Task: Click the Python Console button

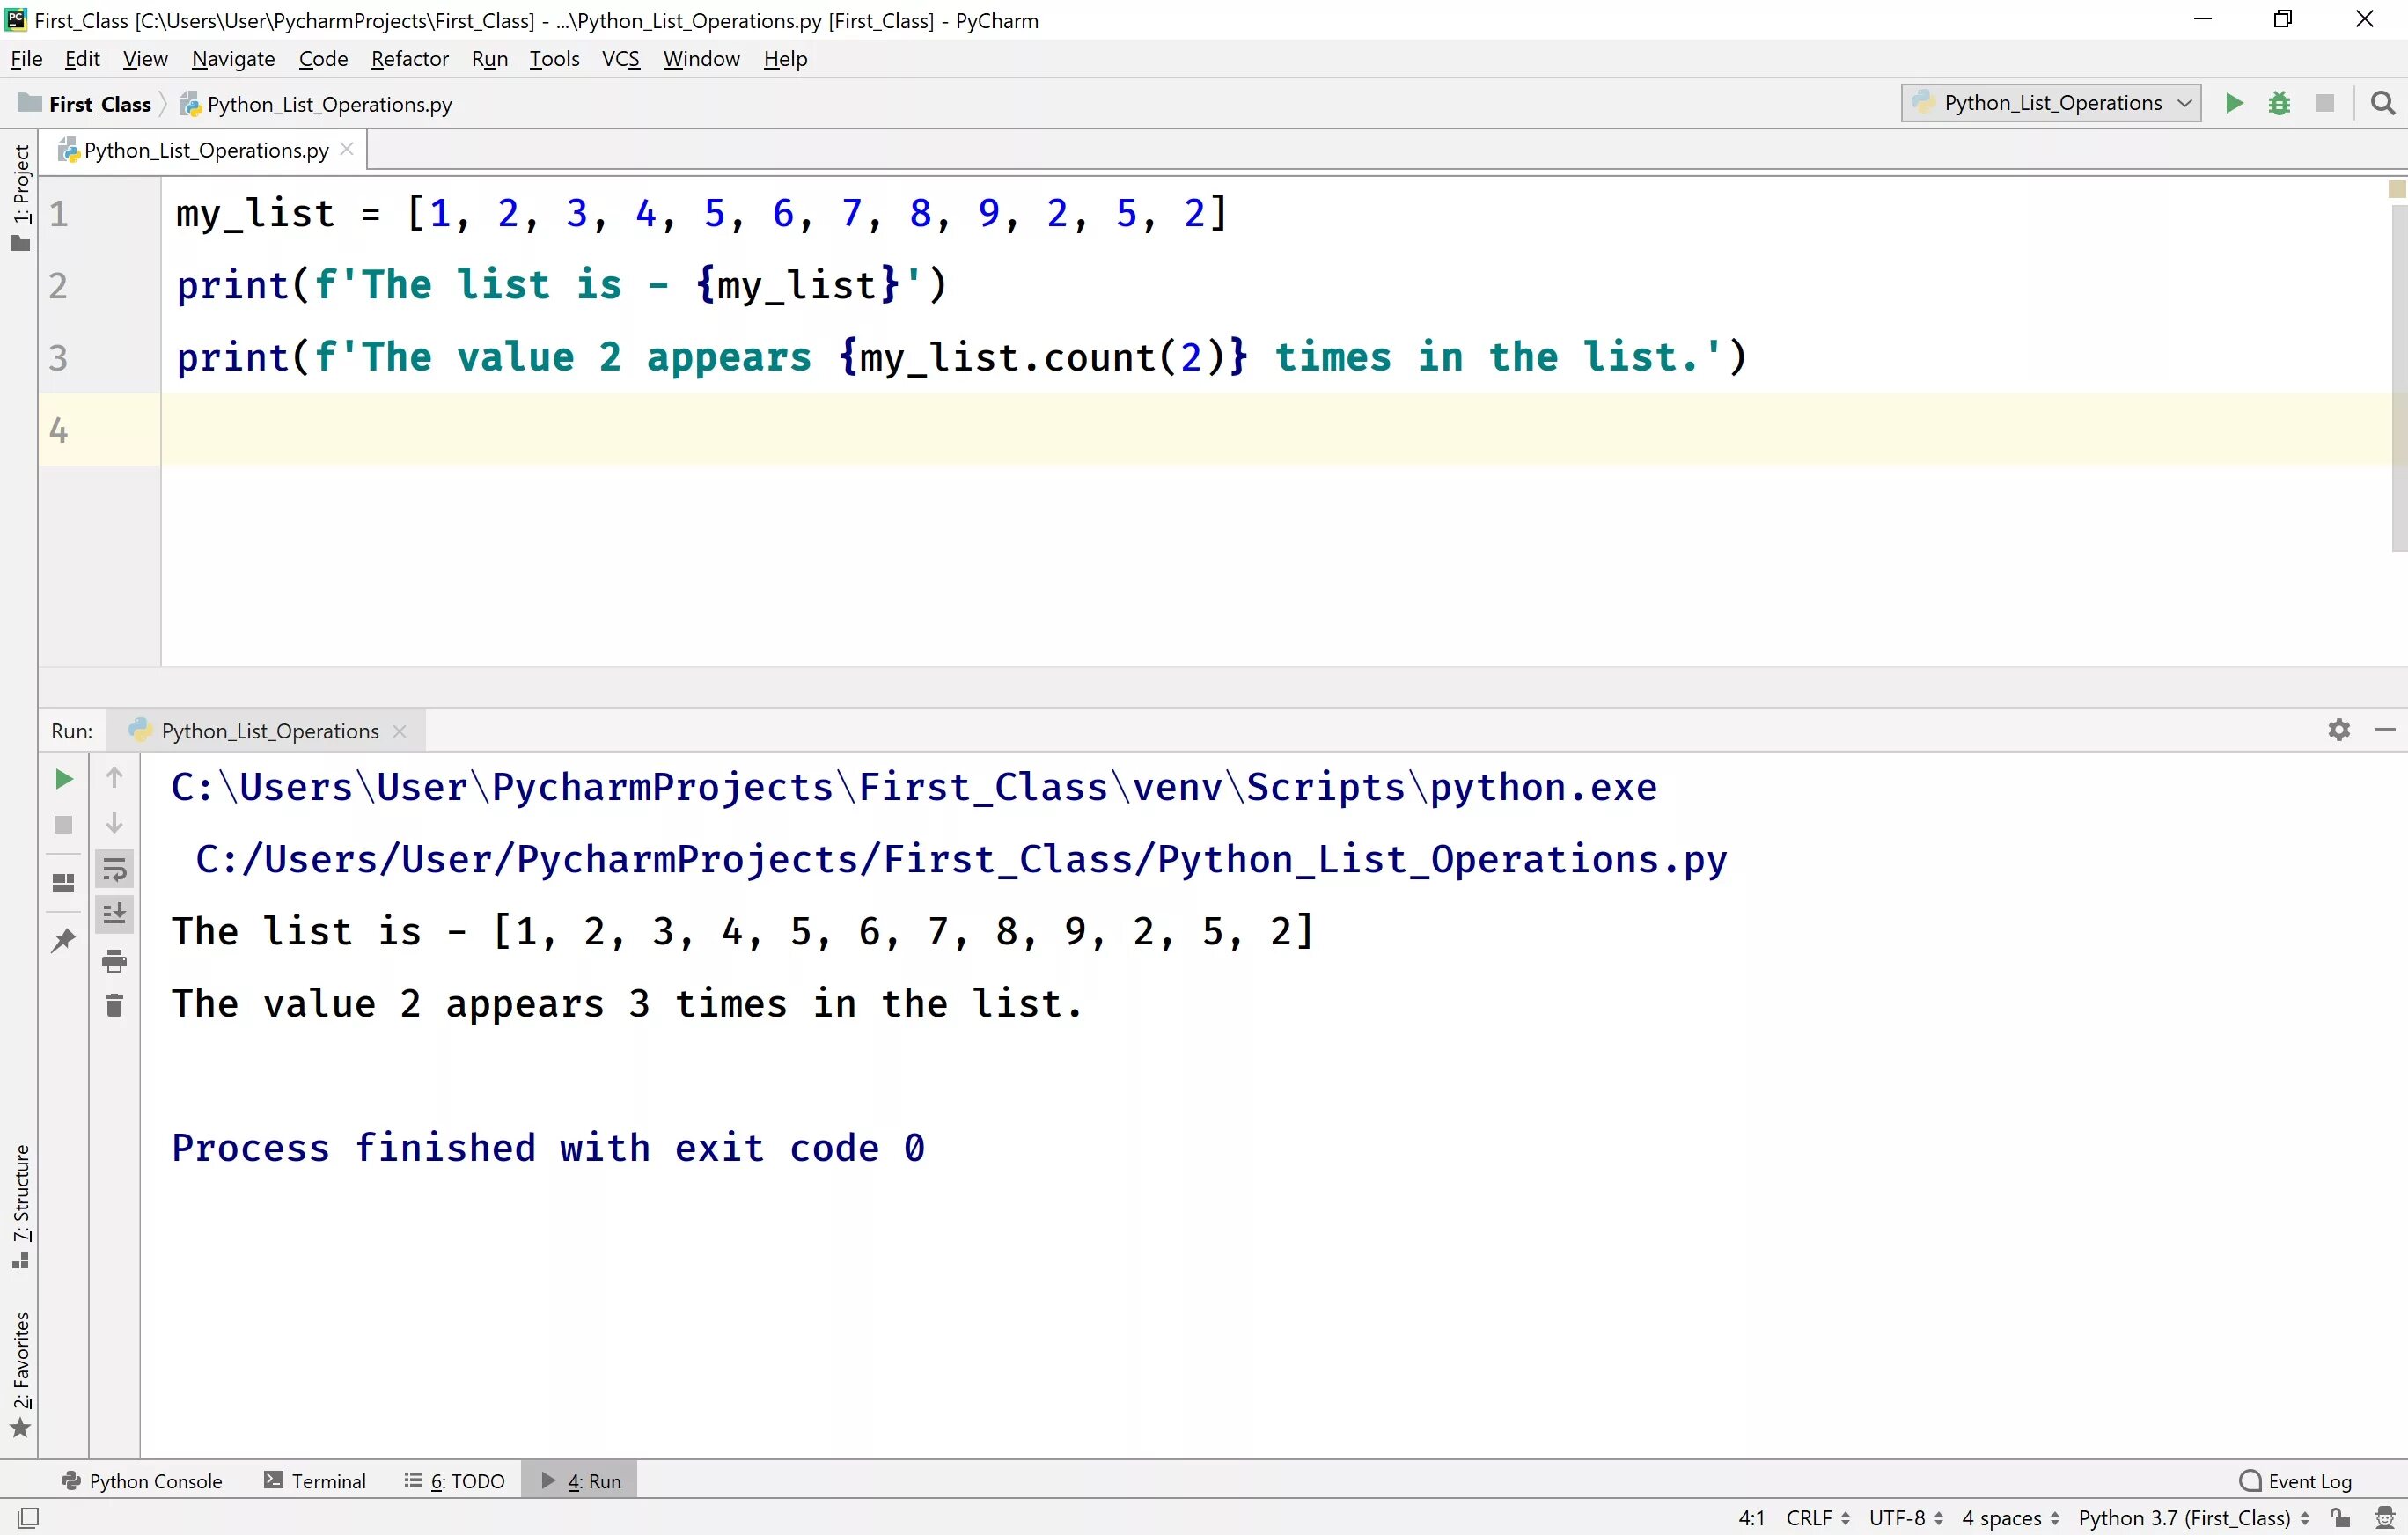Action: (142, 1481)
